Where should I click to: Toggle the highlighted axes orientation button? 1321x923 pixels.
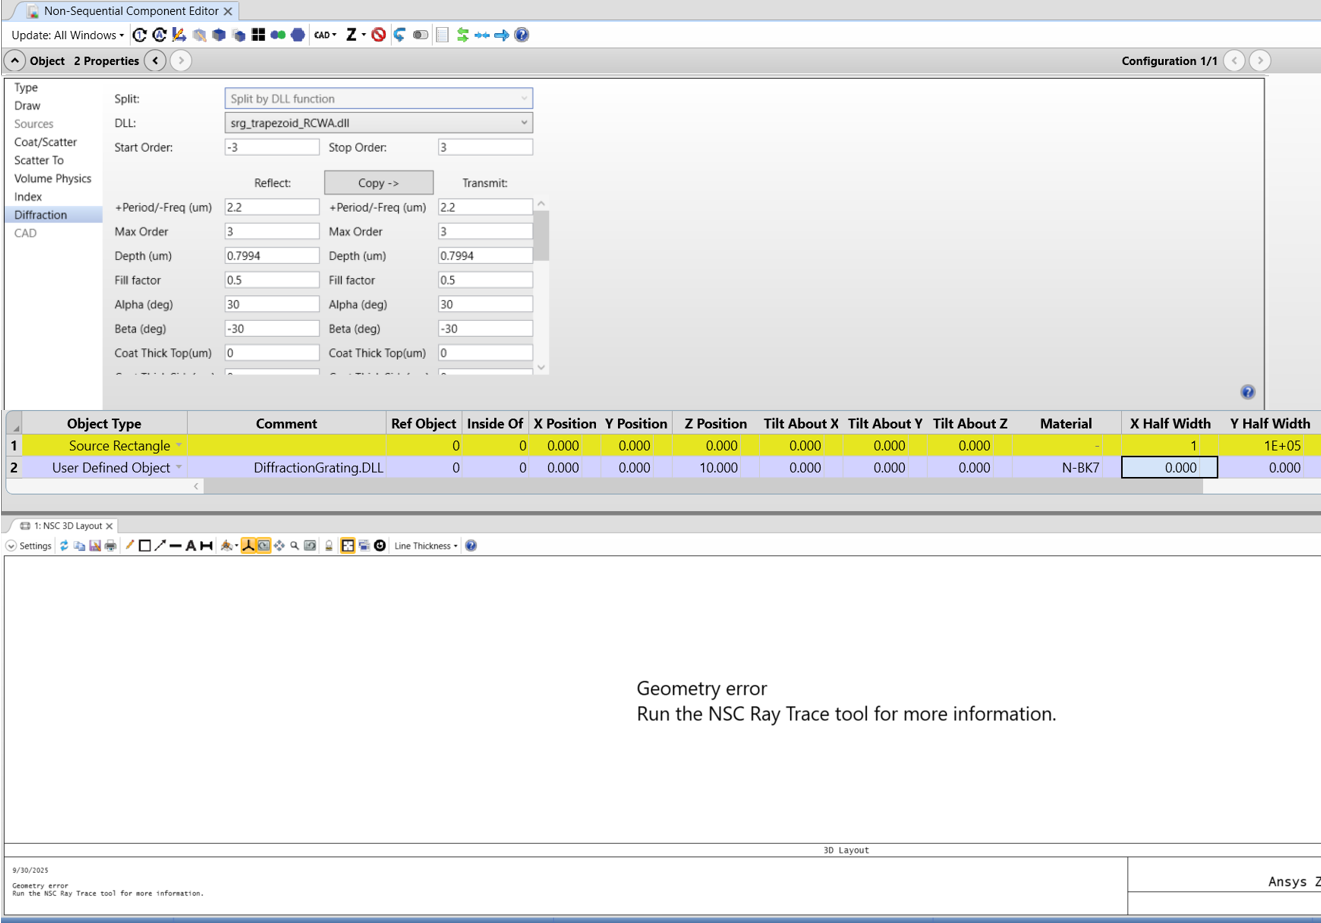pyautogui.click(x=248, y=546)
